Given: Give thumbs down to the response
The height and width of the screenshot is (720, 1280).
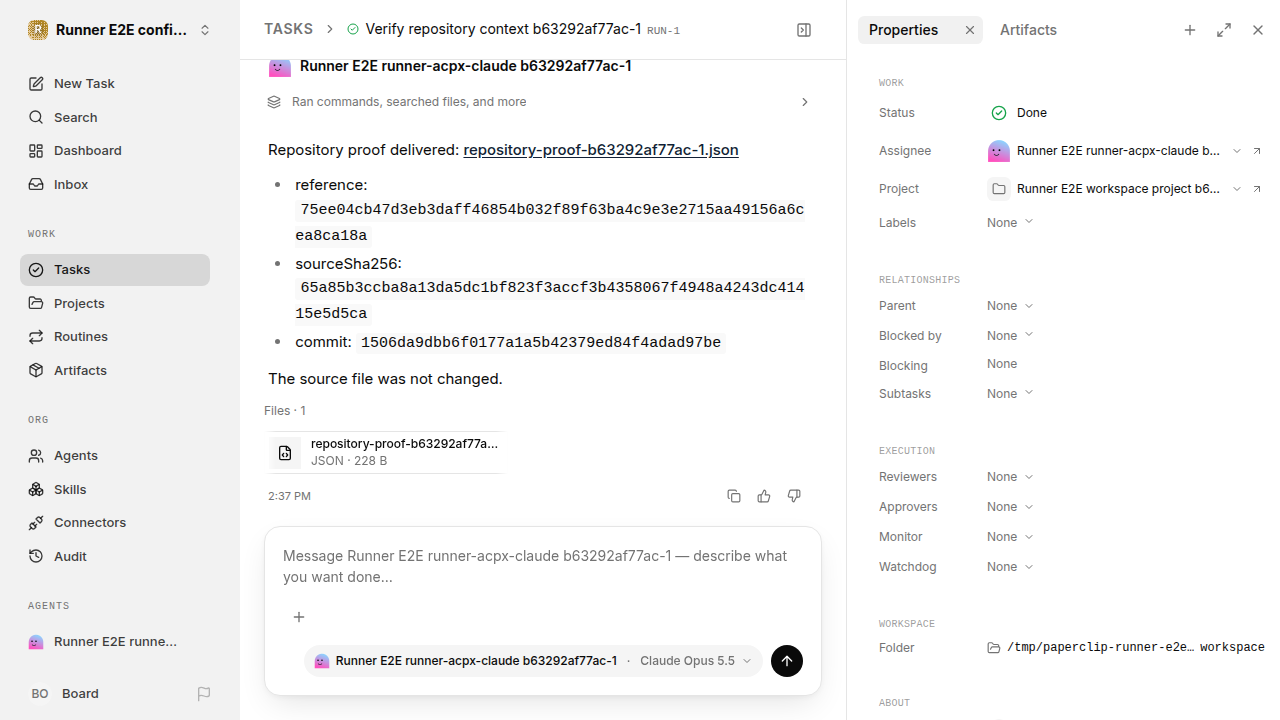Looking at the screenshot, I should tap(794, 496).
